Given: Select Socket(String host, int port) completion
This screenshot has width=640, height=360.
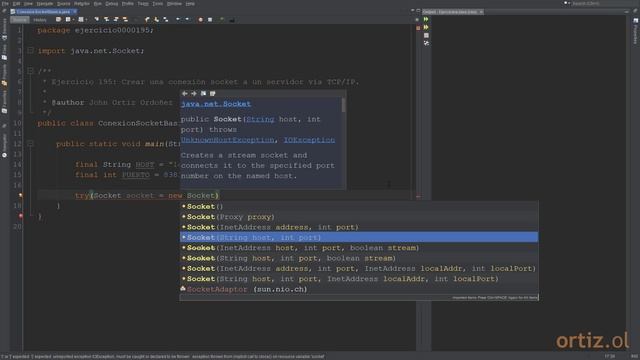Looking at the screenshot, I should tap(359, 237).
